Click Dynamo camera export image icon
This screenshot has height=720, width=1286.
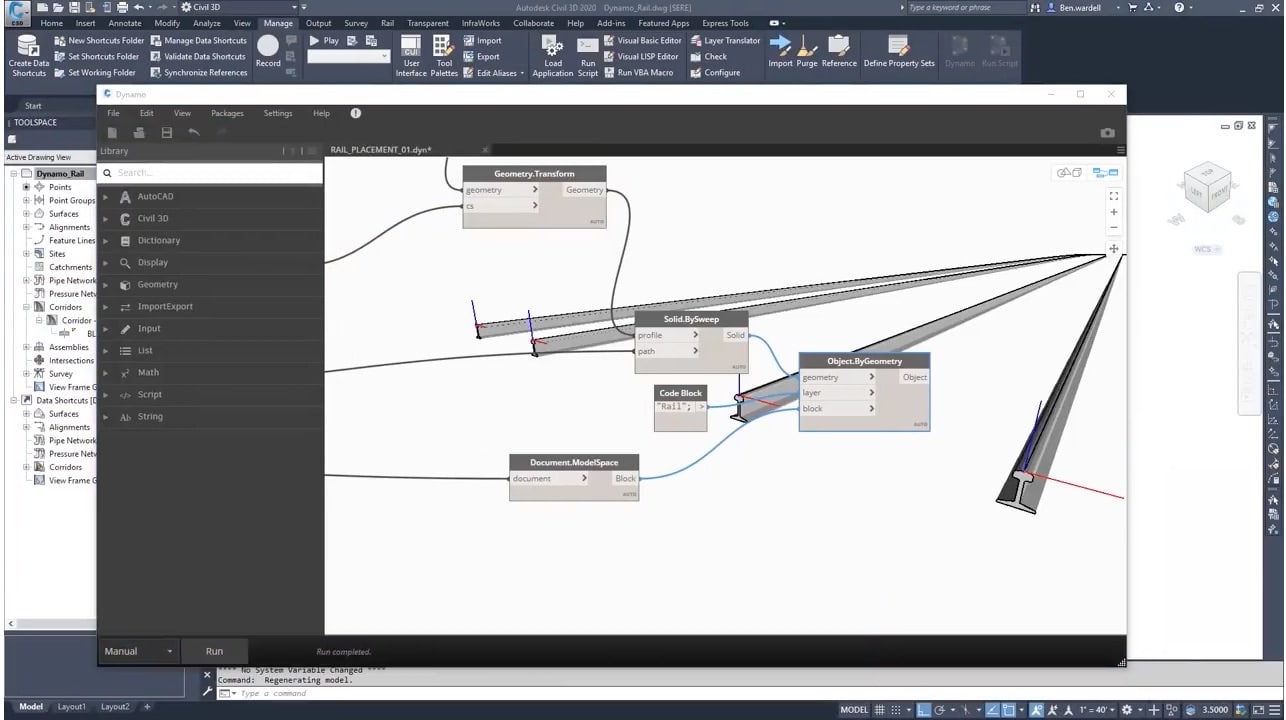coord(1107,132)
